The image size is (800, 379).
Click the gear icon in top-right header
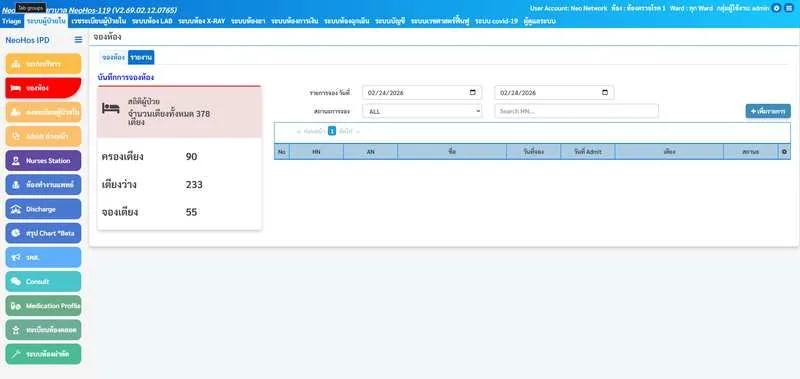click(x=777, y=8)
